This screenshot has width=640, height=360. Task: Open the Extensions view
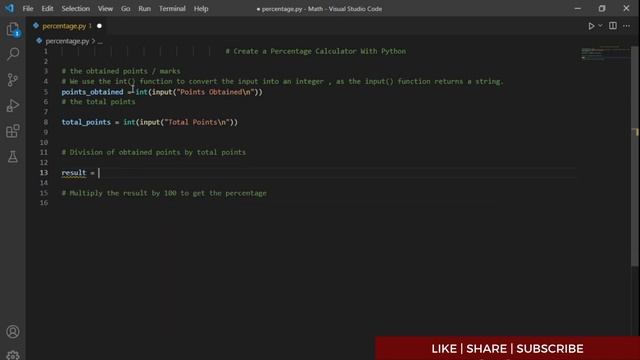[13, 131]
